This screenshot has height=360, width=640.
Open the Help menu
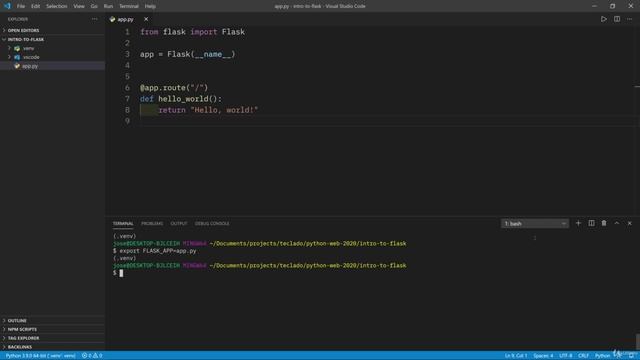pyautogui.click(x=150, y=6)
